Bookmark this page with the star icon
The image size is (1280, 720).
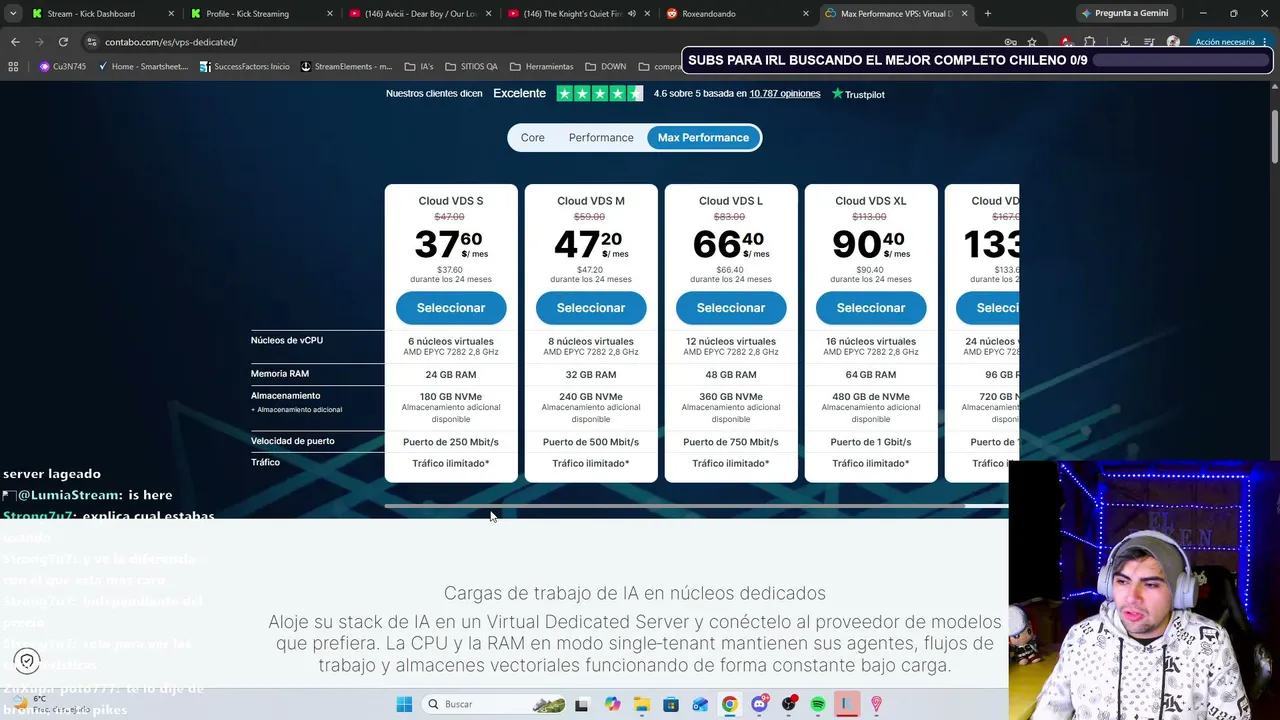[1032, 42]
